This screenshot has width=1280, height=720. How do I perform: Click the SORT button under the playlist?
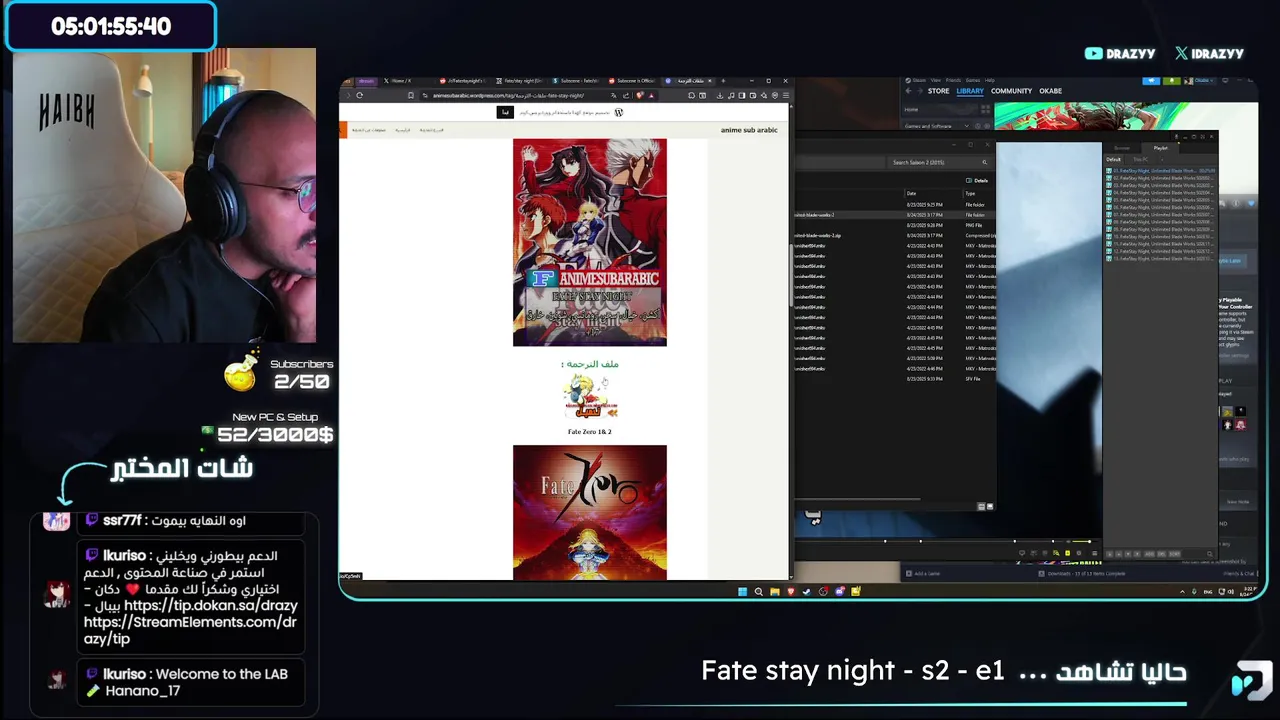coord(1174,554)
